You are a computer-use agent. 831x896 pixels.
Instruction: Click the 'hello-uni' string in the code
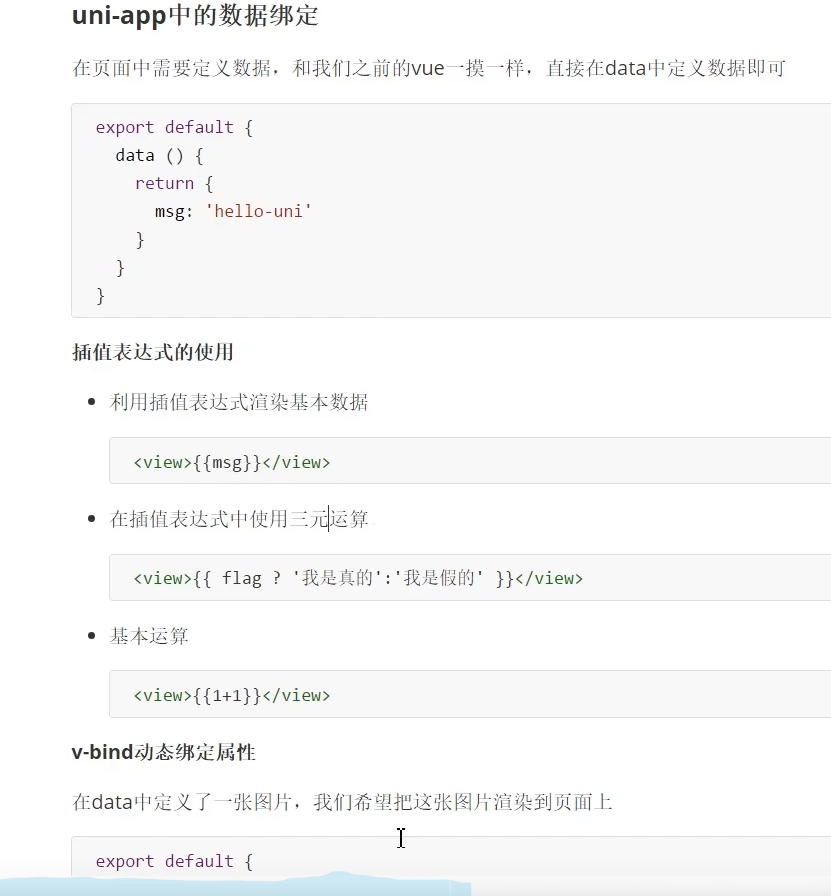(x=258, y=211)
